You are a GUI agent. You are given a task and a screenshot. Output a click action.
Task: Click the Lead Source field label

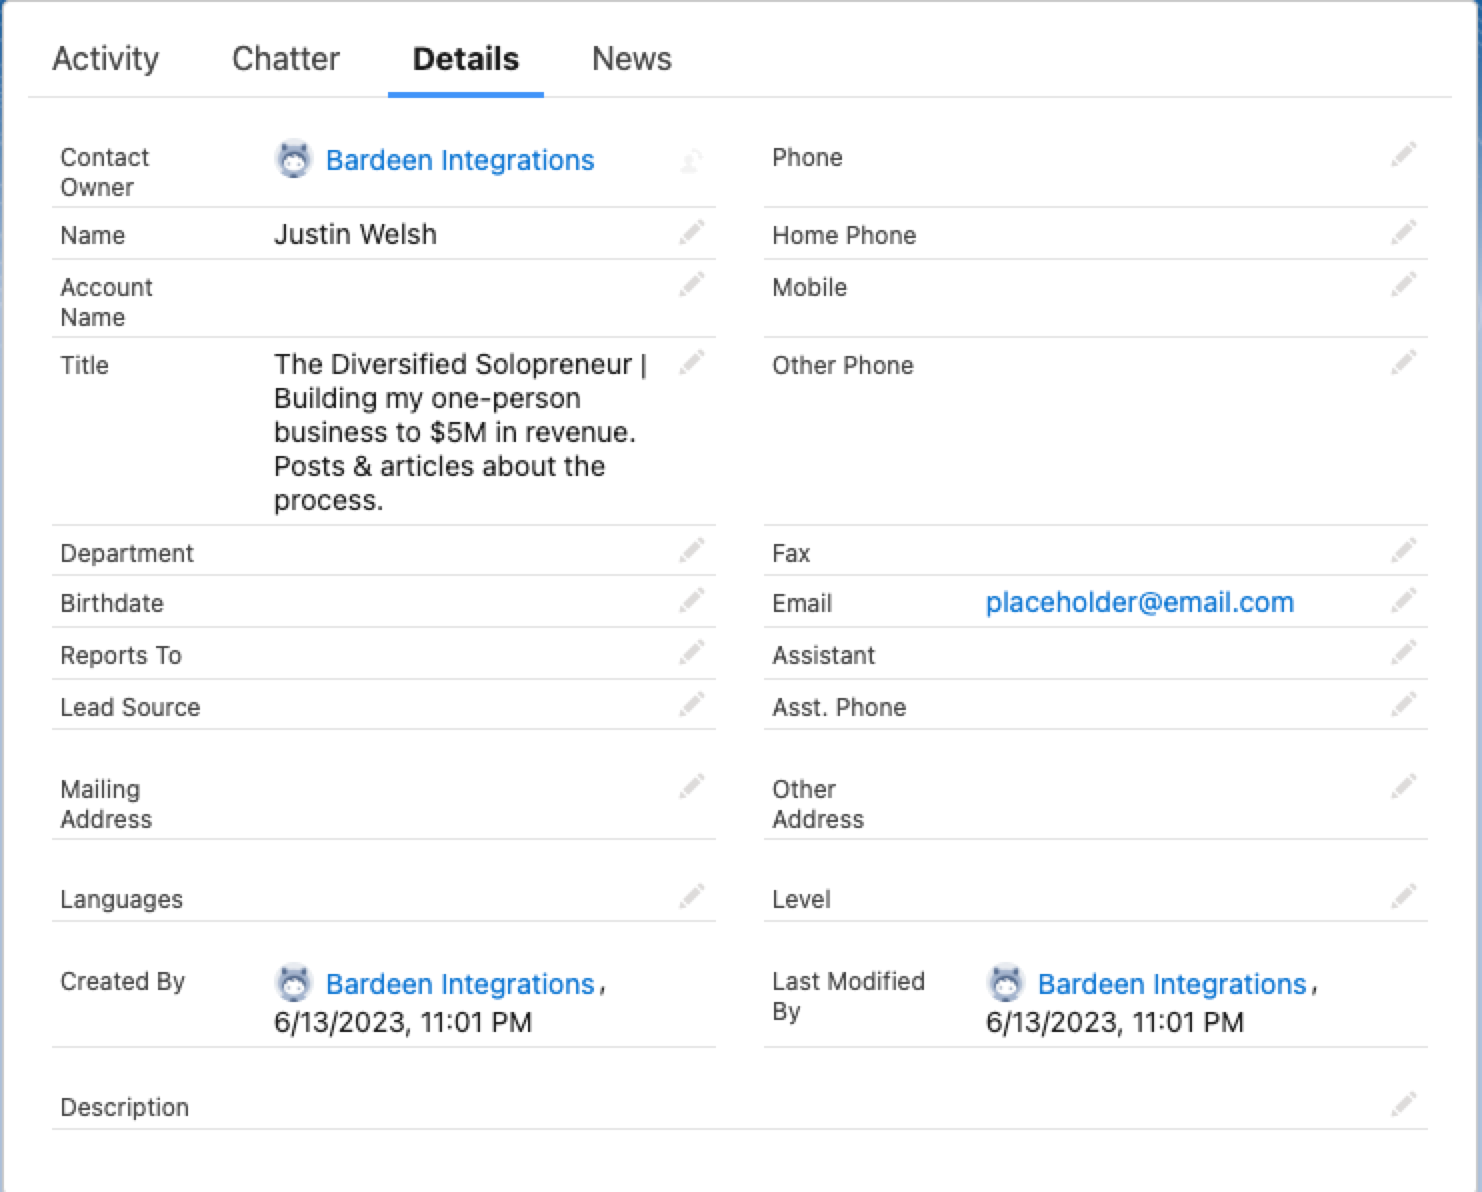coord(130,707)
